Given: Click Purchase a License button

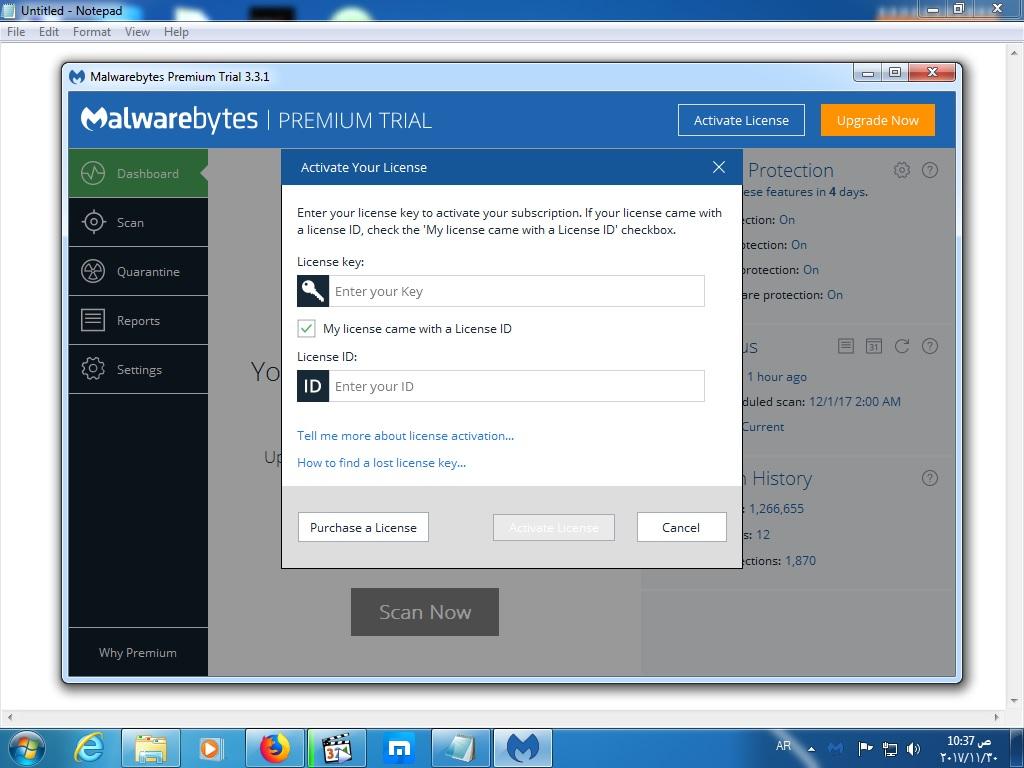Looking at the screenshot, I should coord(363,527).
